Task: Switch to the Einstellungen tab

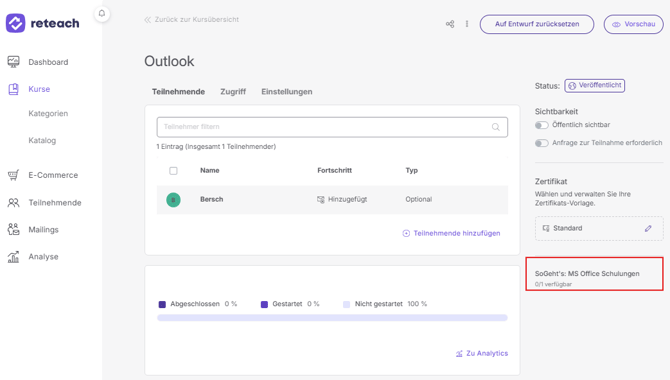Action: [287, 91]
